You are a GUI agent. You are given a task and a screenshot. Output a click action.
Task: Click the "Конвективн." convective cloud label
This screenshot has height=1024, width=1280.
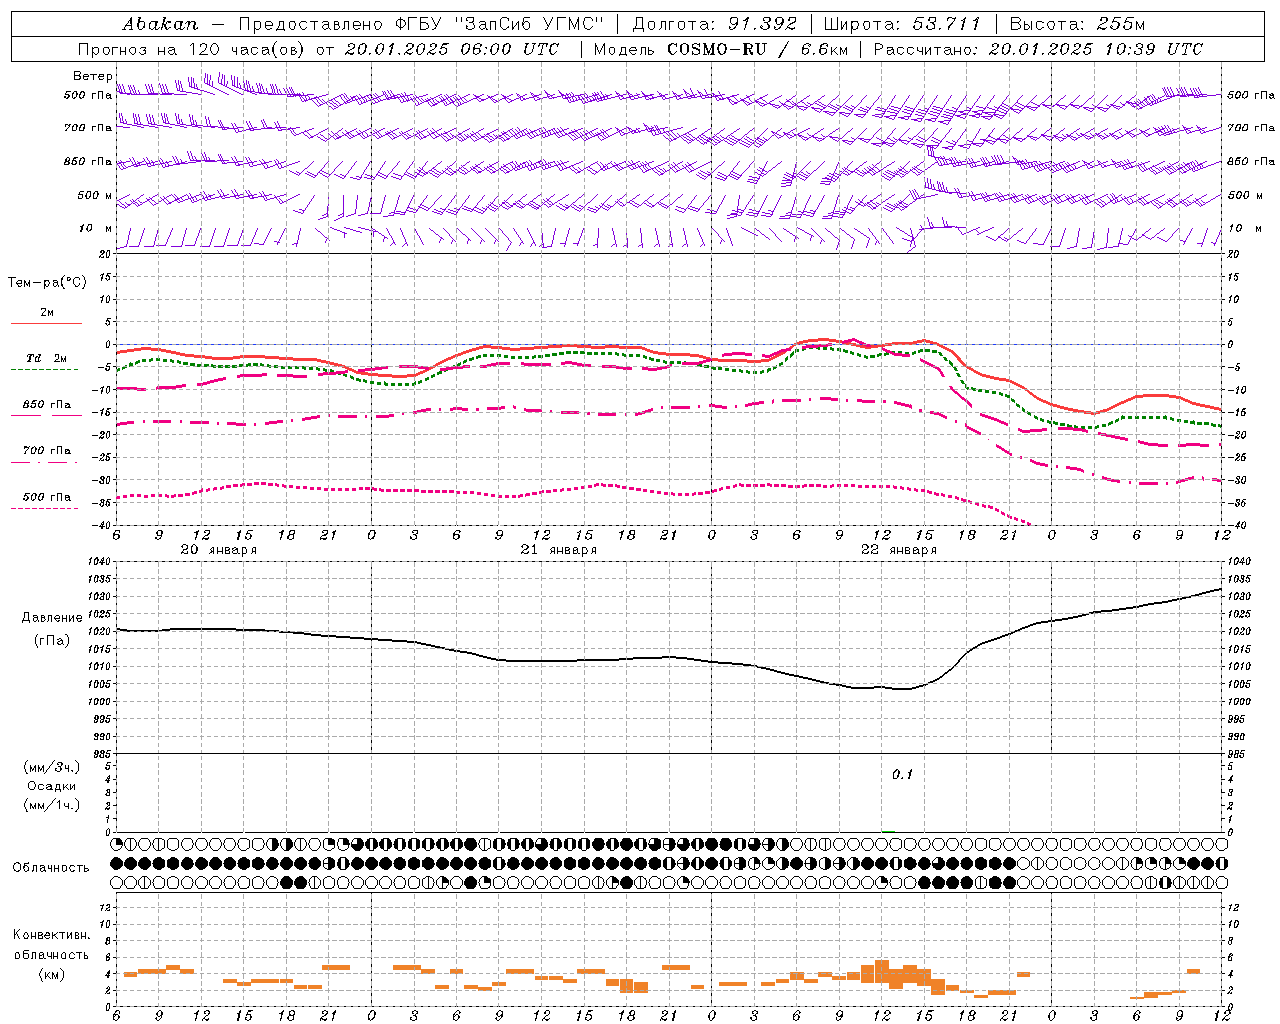pyautogui.click(x=51, y=935)
